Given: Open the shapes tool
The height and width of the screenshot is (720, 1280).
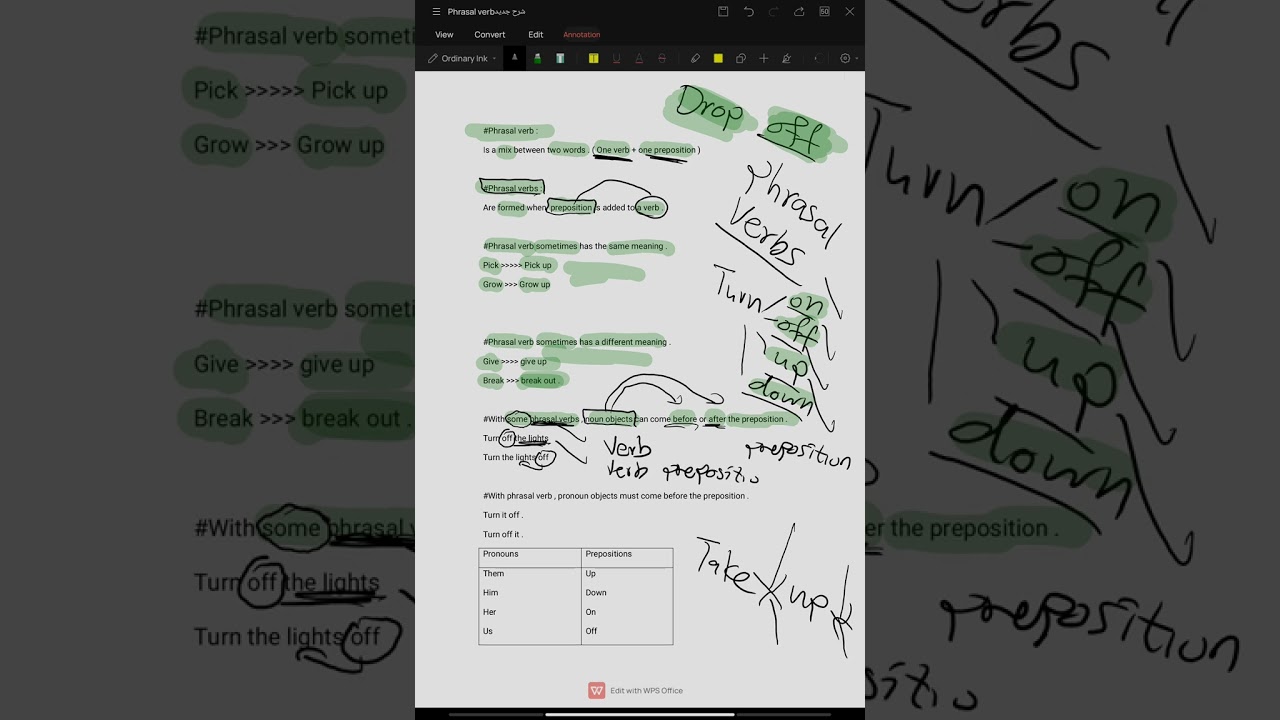Looking at the screenshot, I should tap(741, 58).
